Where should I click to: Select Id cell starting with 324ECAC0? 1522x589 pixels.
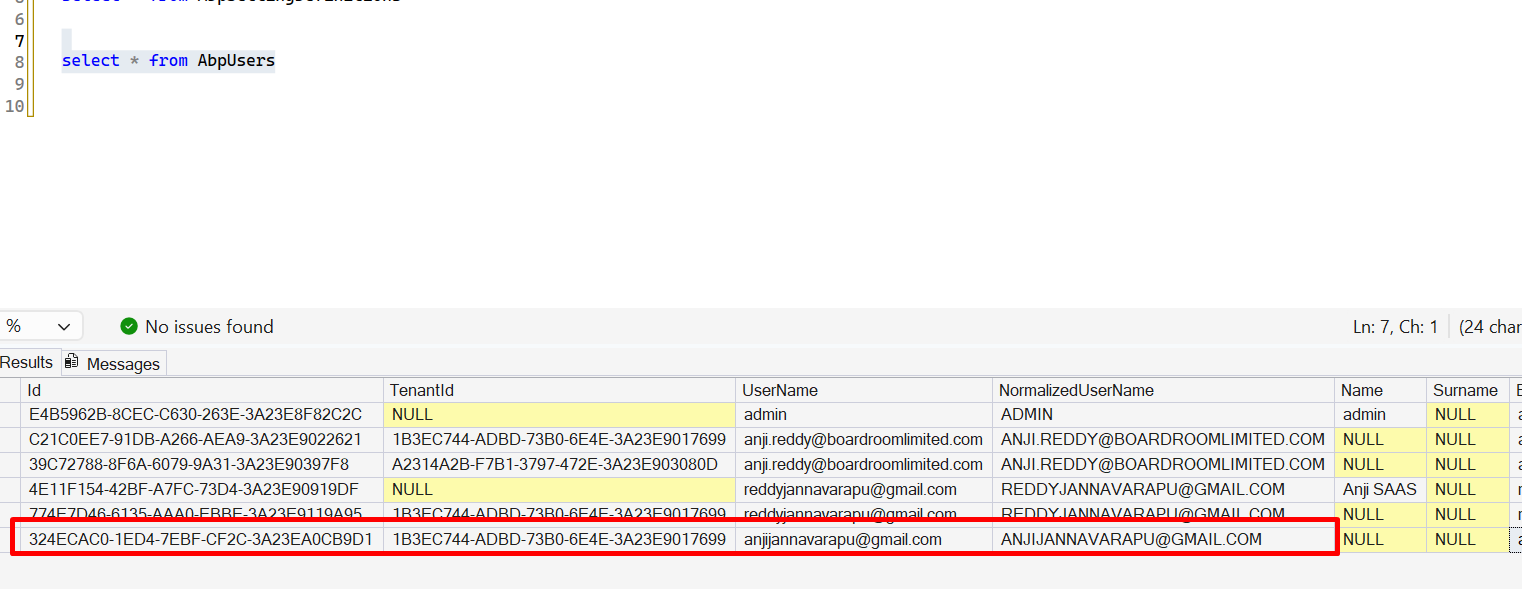[202, 539]
